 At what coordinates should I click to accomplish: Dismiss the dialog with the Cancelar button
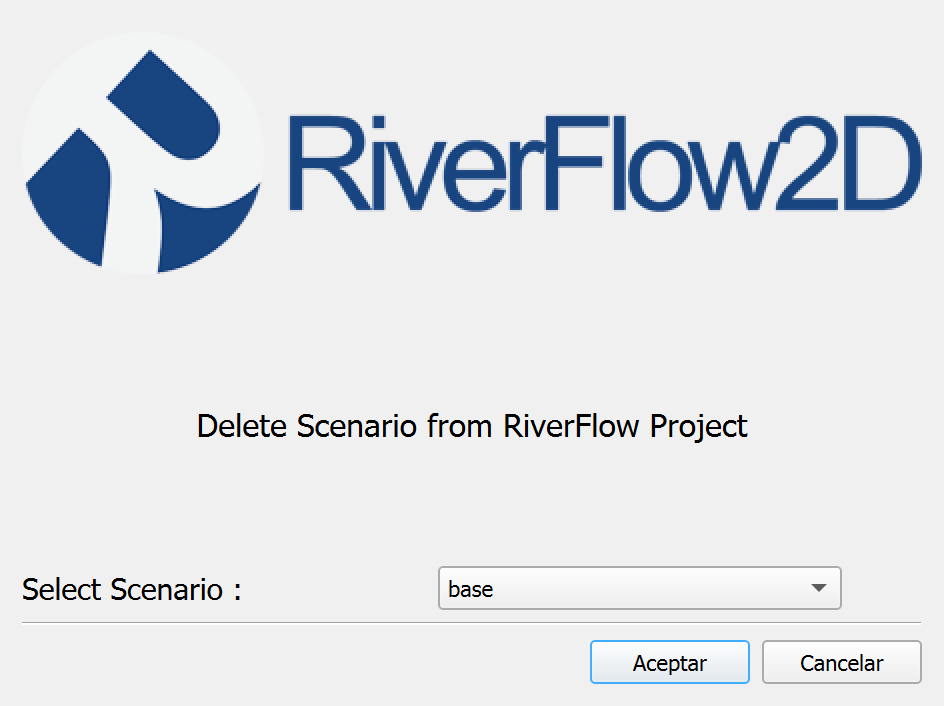(842, 662)
